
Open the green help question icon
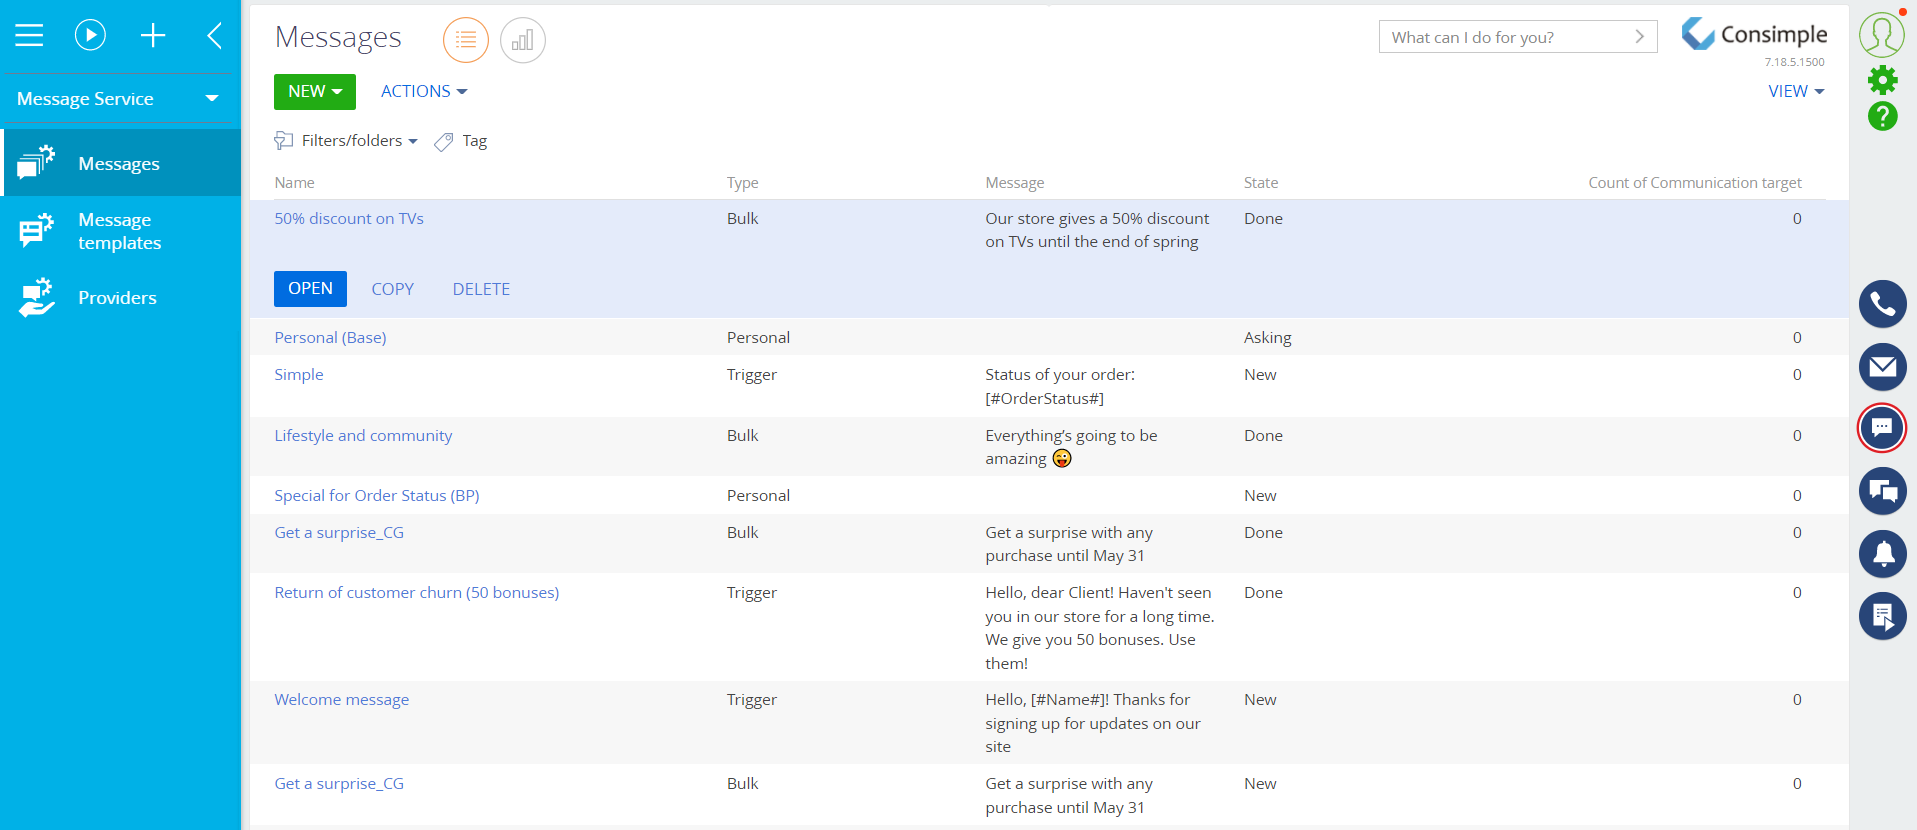1882,117
